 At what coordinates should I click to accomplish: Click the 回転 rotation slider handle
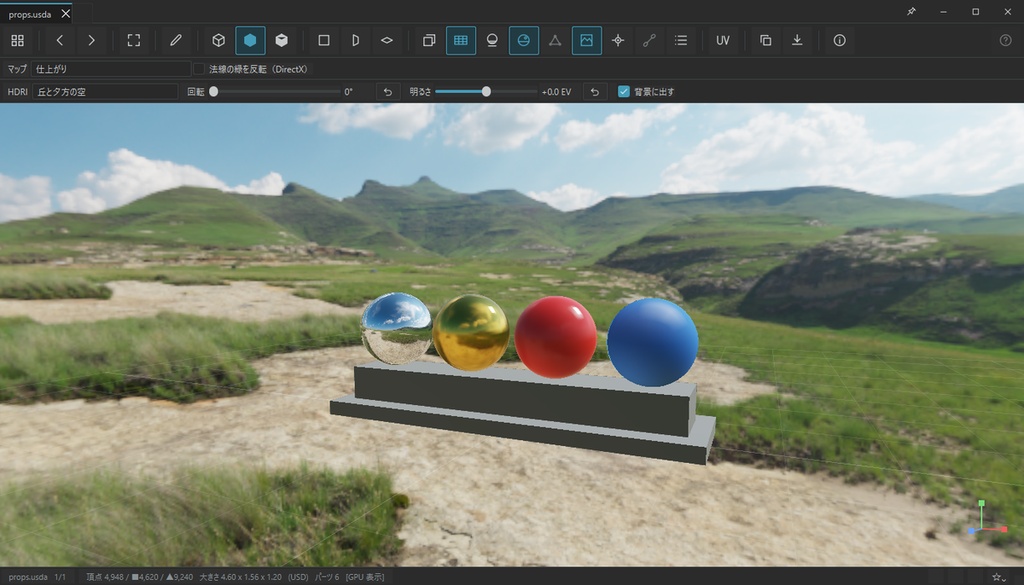click(x=214, y=91)
